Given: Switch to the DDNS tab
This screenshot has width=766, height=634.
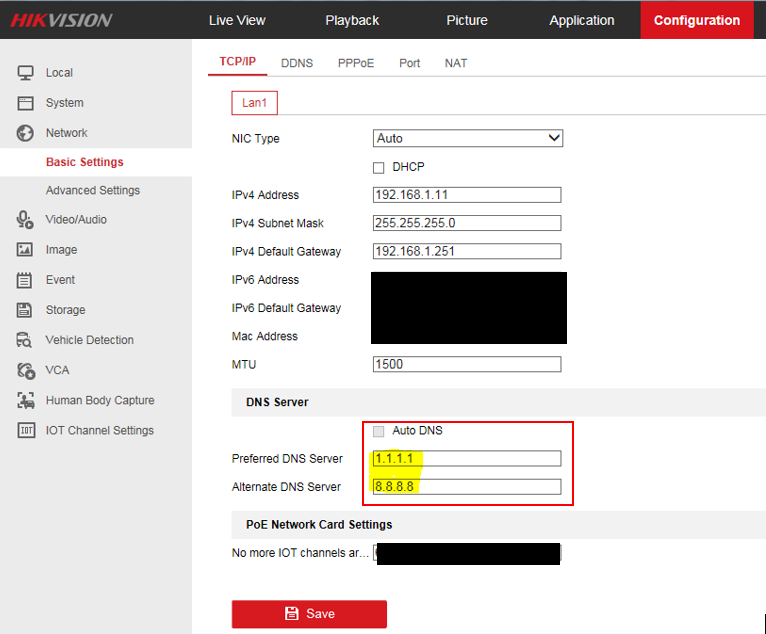Looking at the screenshot, I should pos(297,63).
